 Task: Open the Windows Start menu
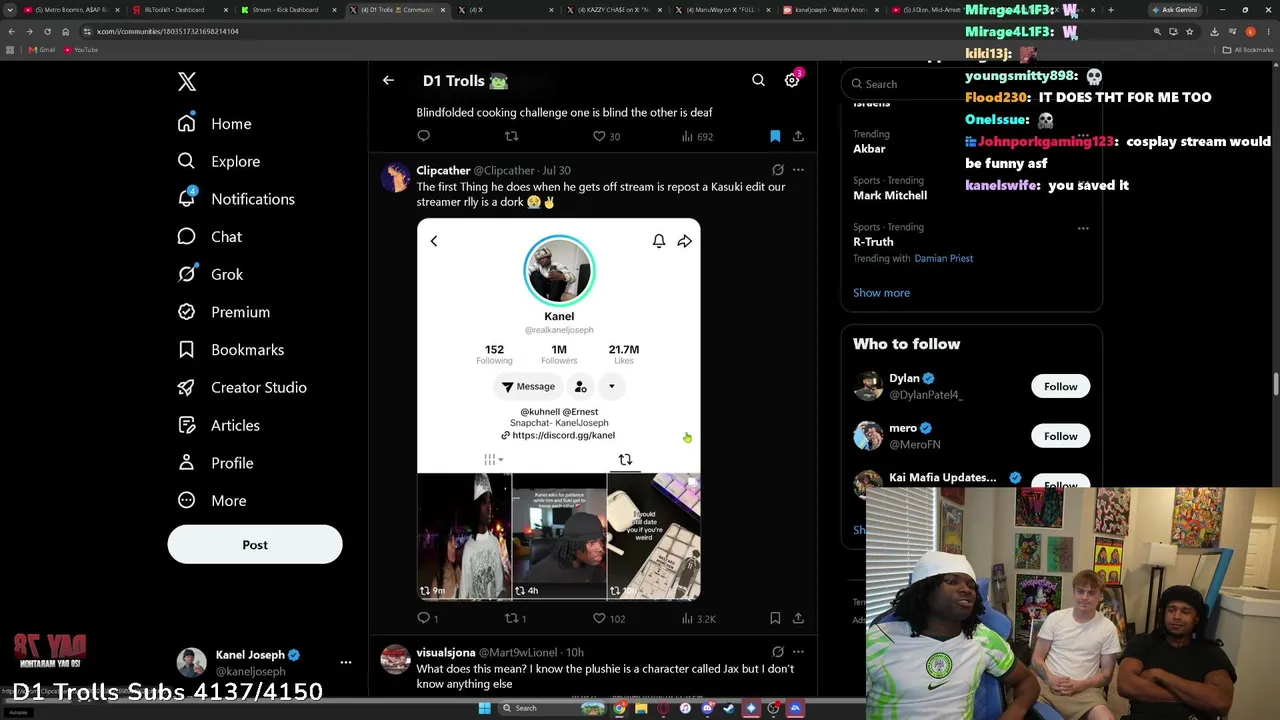click(x=485, y=708)
